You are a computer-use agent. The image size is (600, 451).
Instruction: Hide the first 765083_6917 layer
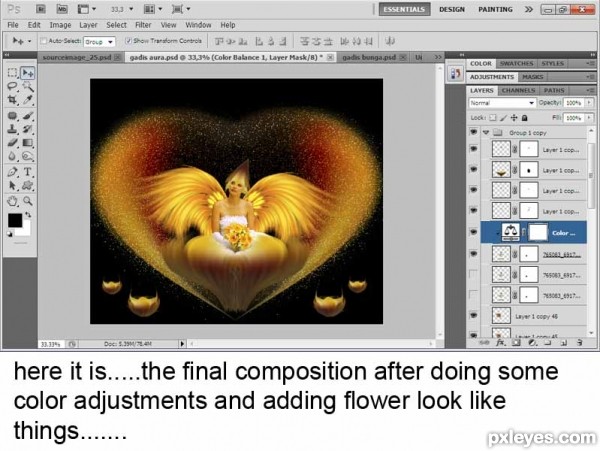473,254
